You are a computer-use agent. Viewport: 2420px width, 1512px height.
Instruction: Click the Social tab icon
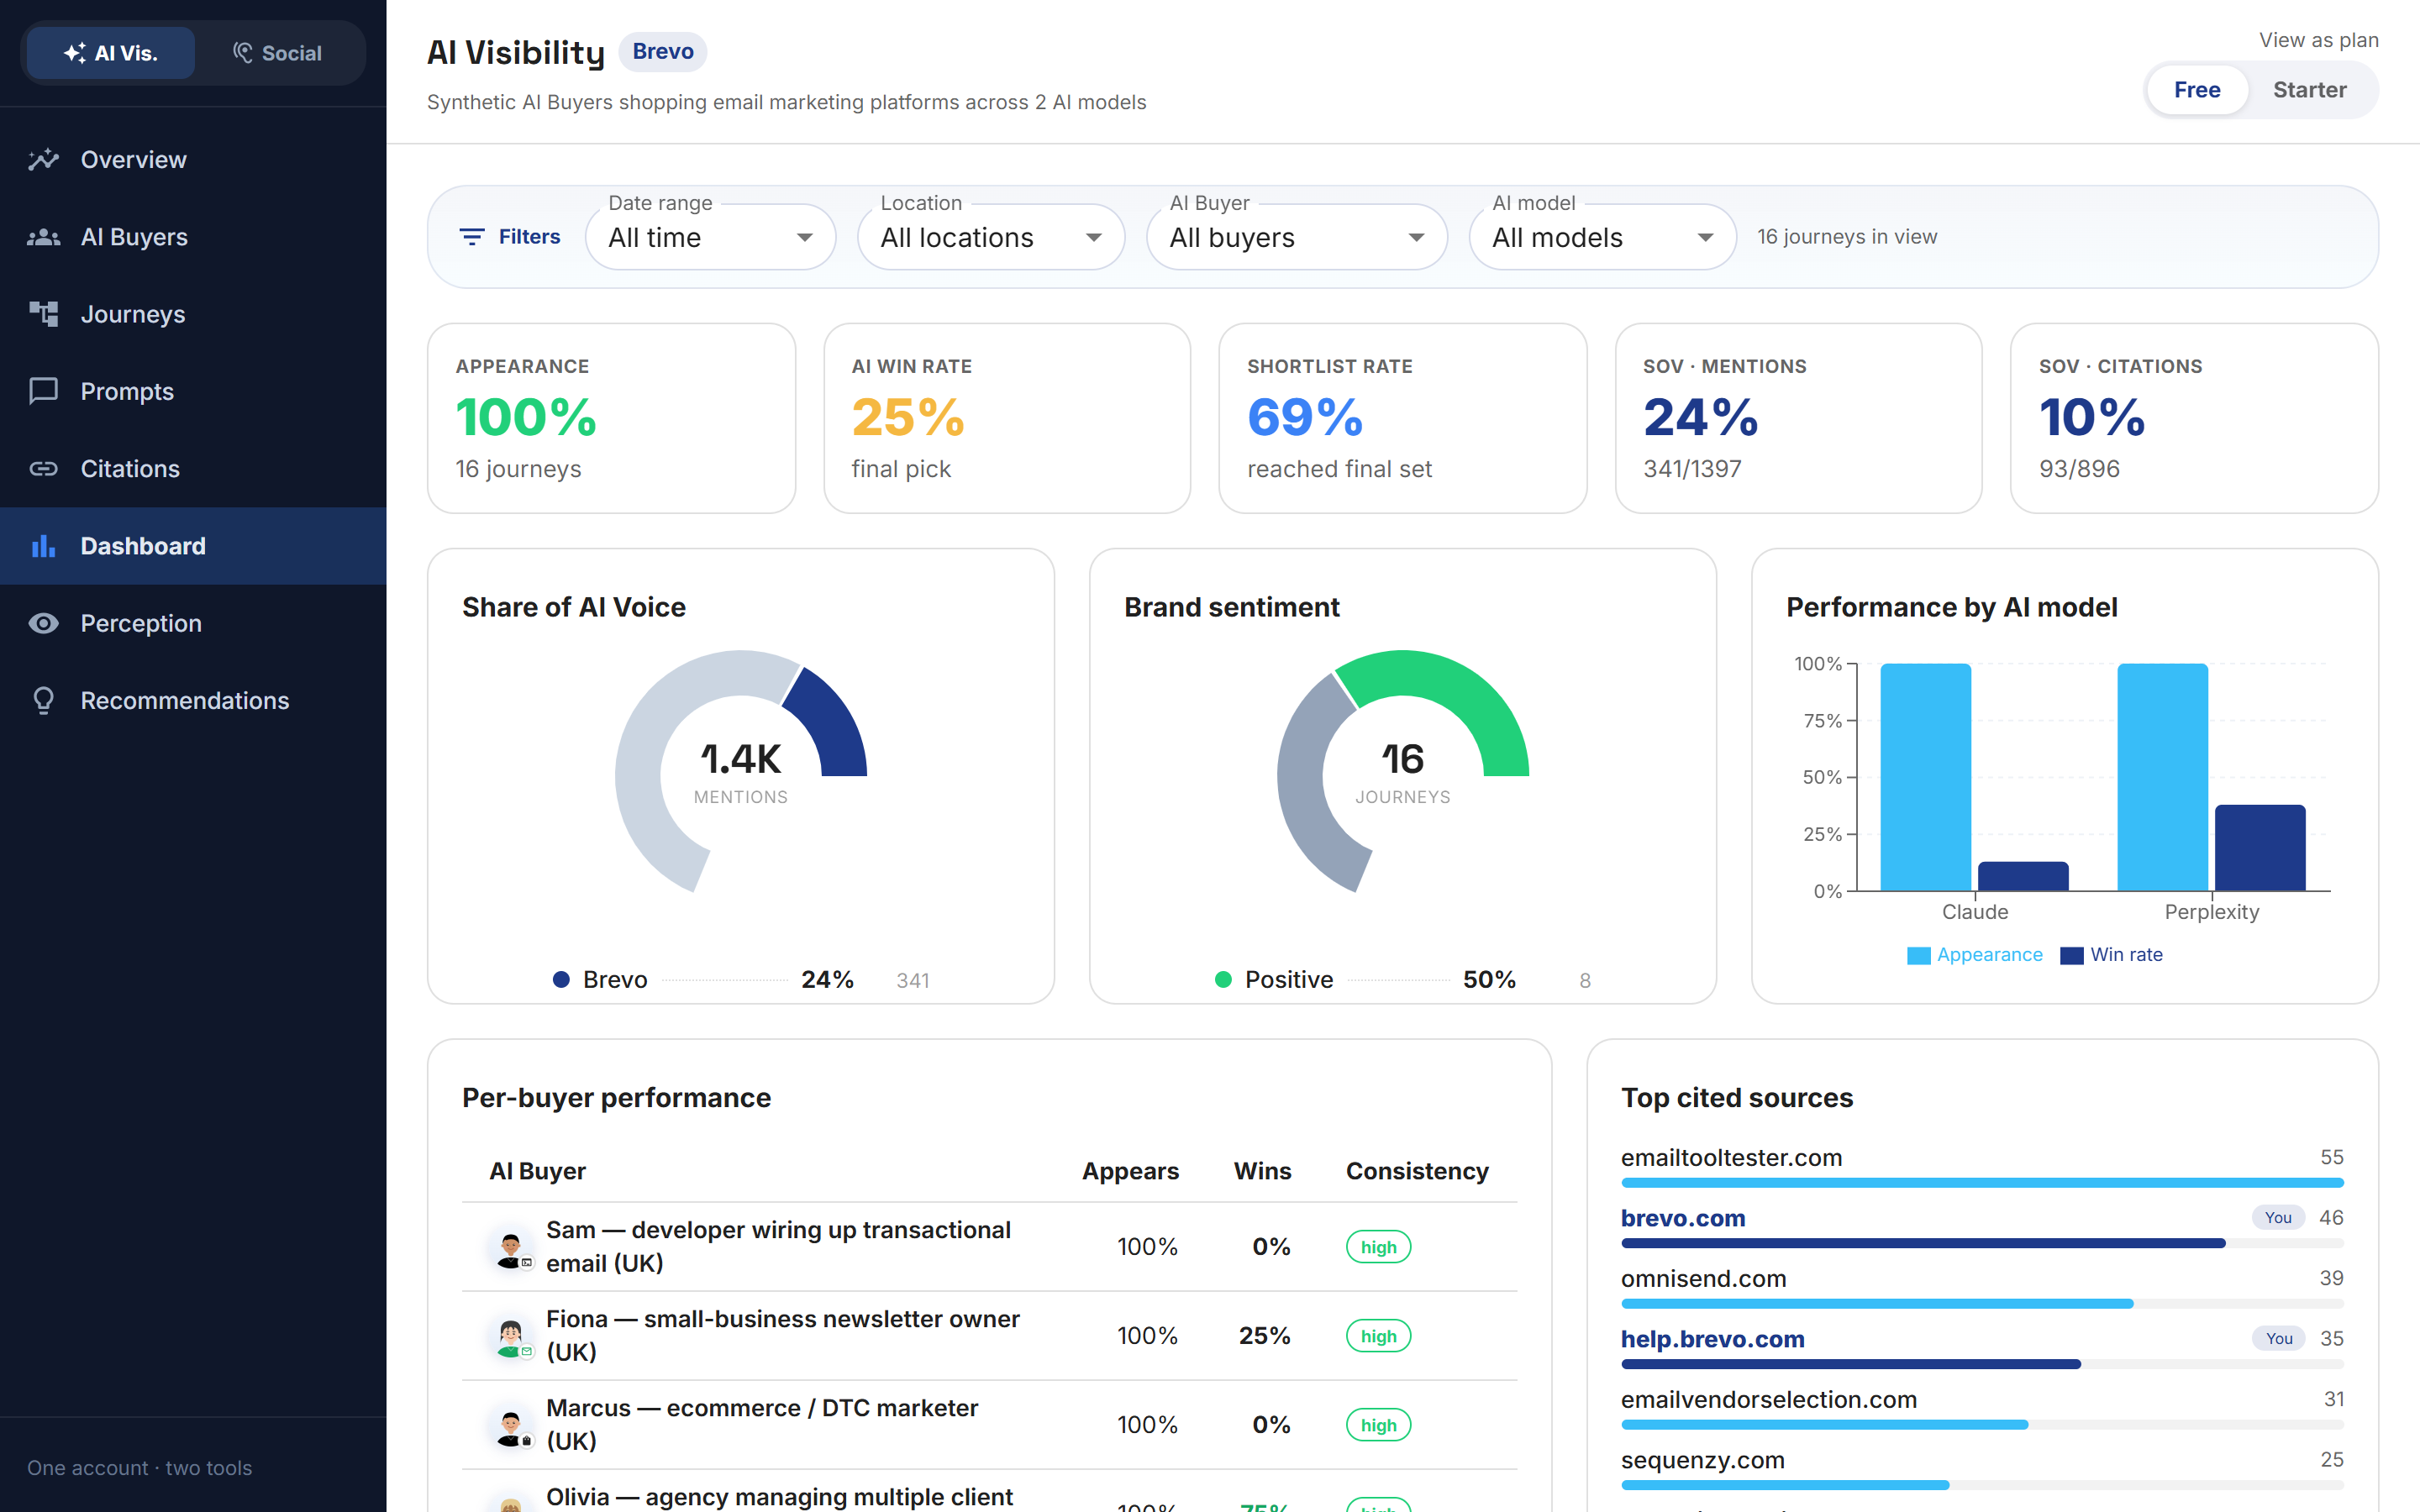pyautogui.click(x=242, y=53)
